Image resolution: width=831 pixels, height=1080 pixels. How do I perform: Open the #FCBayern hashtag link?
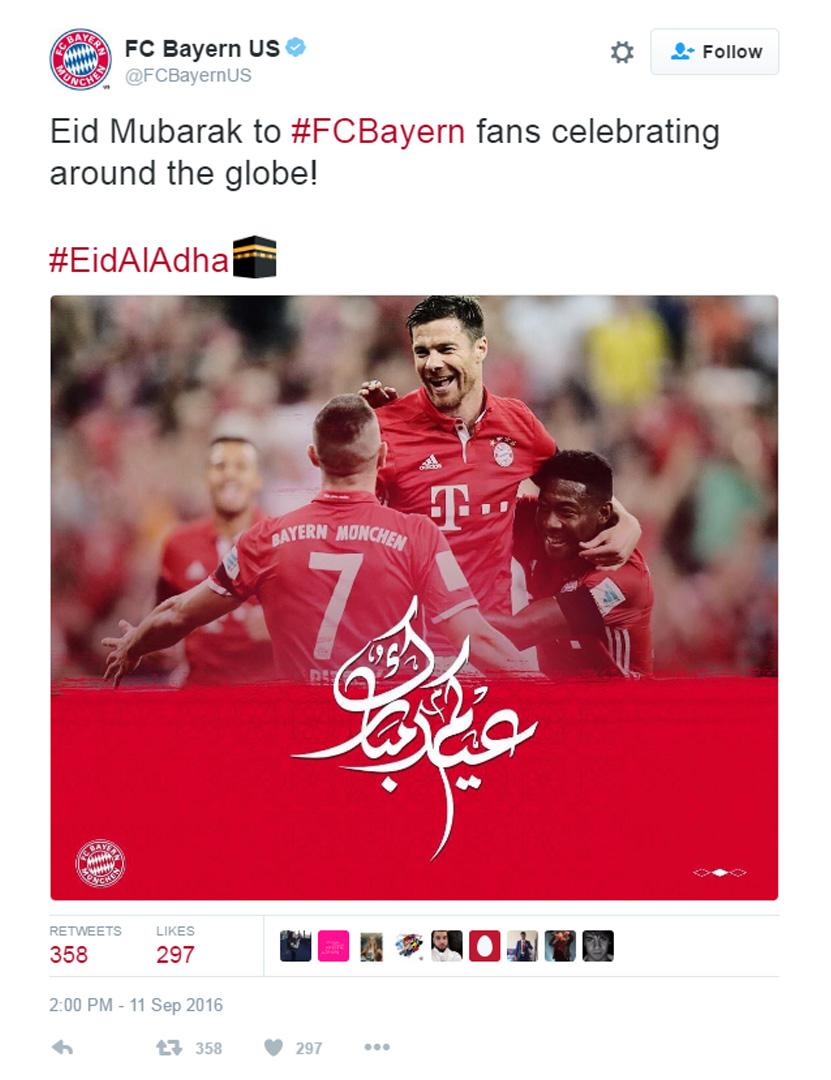[378, 132]
